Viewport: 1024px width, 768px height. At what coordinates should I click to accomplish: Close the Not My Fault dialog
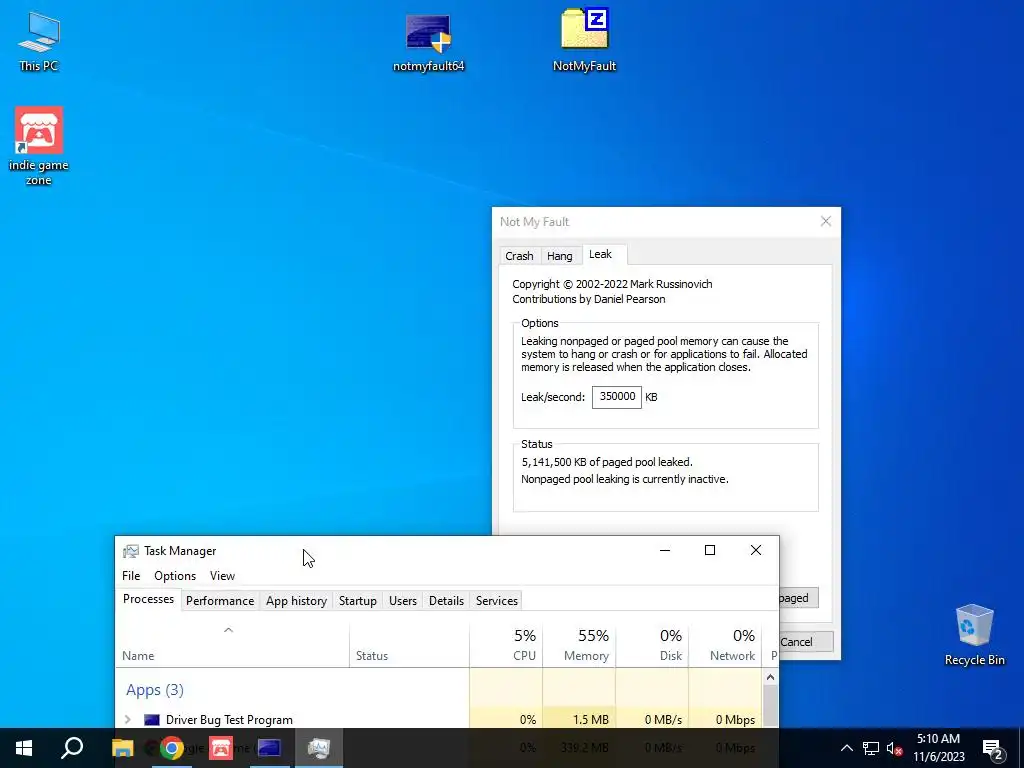[825, 221]
